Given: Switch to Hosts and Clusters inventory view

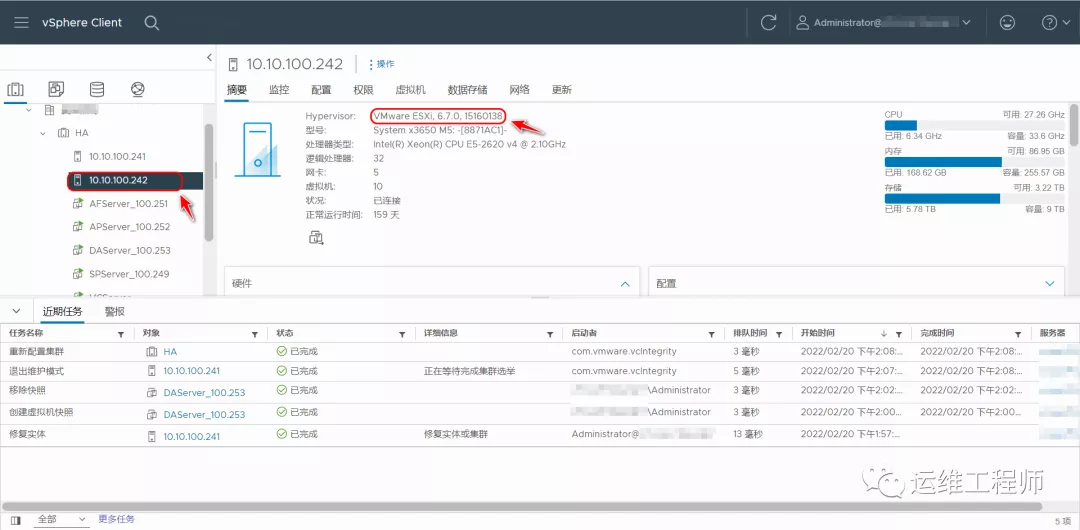Looking at the screenshot, I should (x=16, y=90).
